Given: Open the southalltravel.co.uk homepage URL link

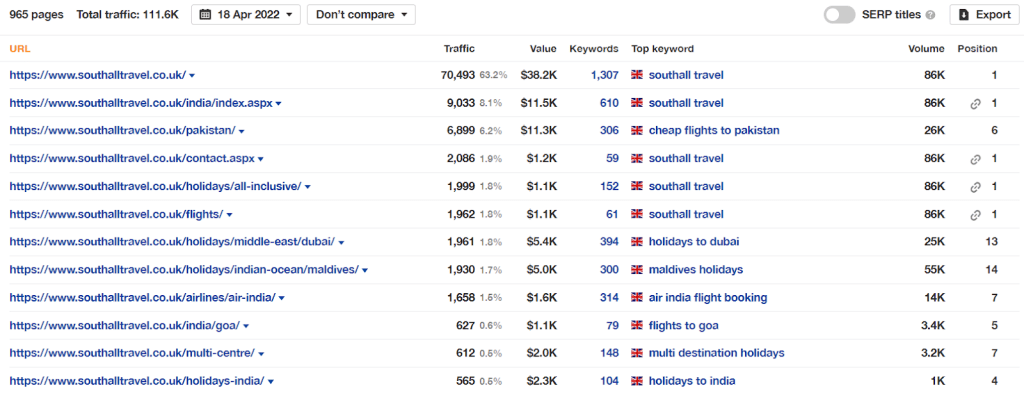Looking at the screenshot, I should [x=97, y=75].
